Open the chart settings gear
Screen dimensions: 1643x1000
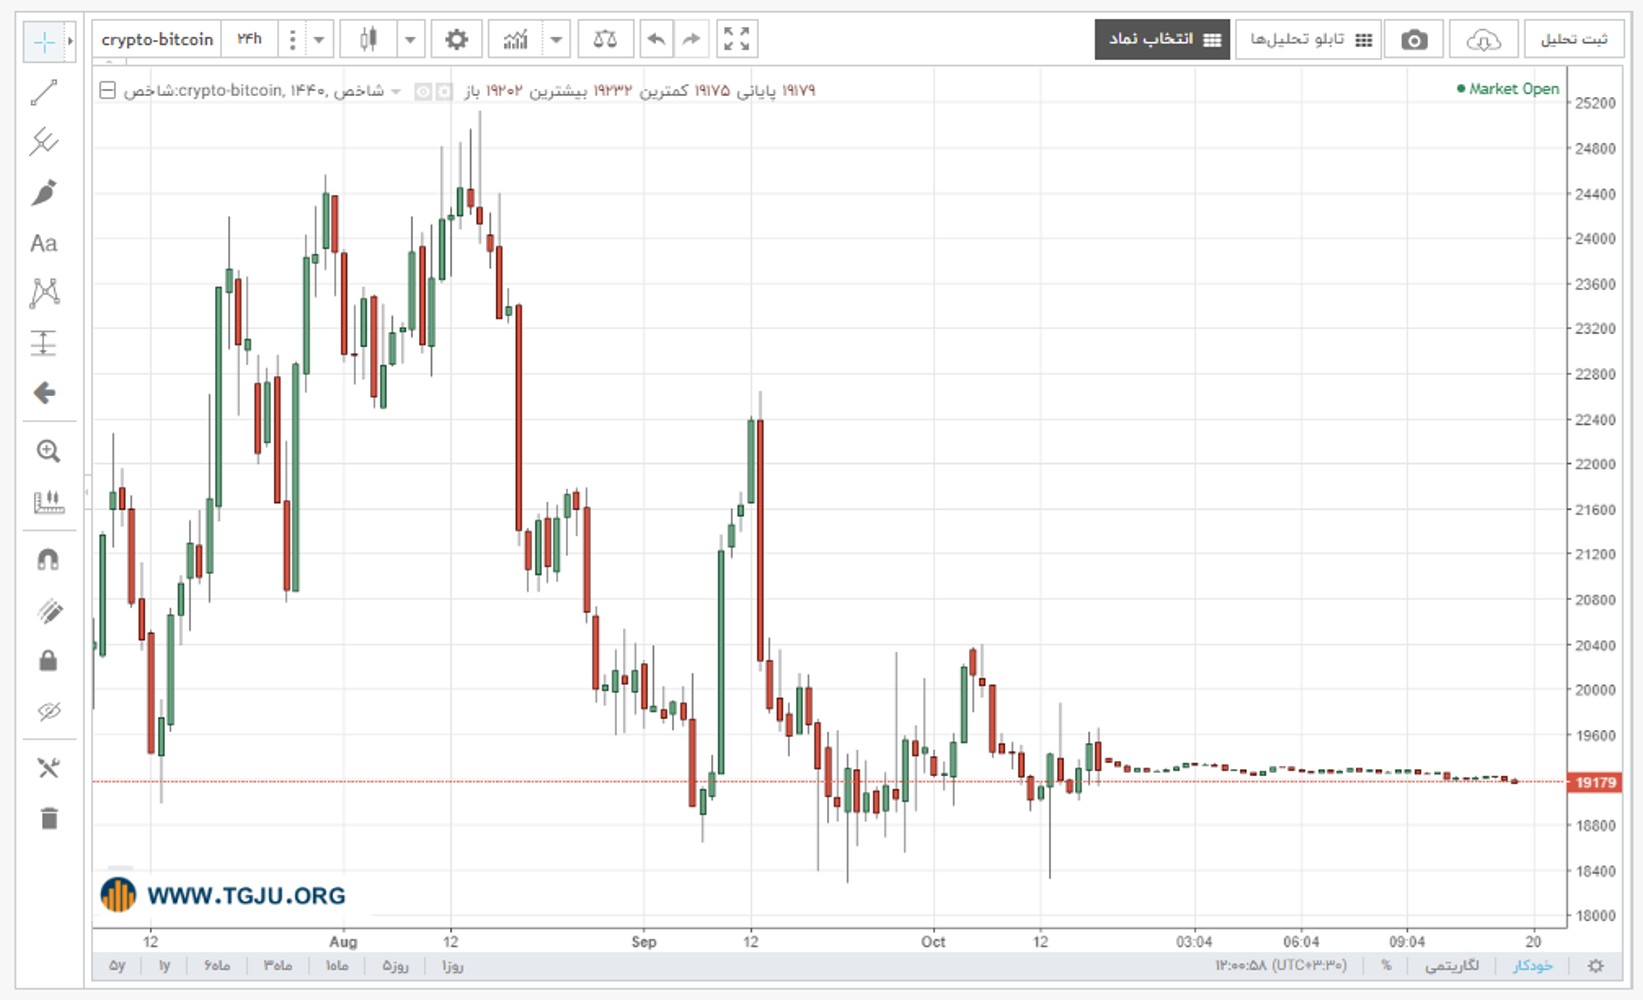click(456, 39)
